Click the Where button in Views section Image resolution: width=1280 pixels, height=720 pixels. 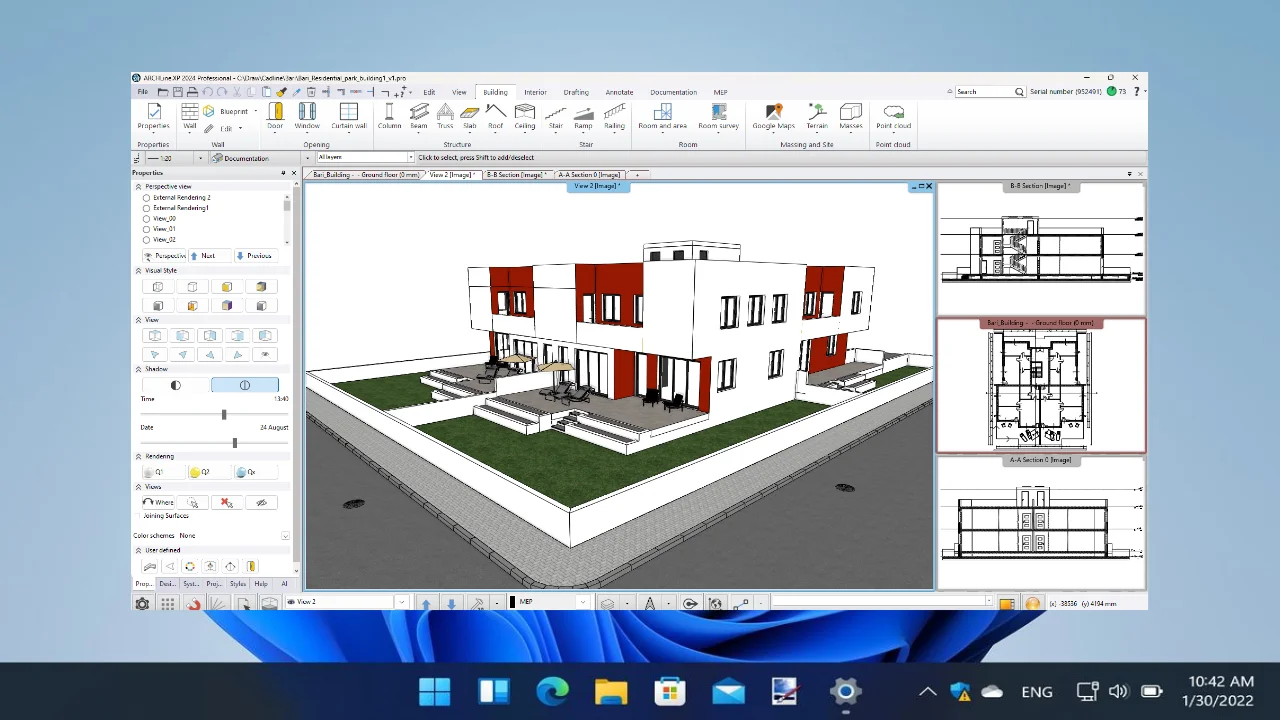tap(158, 502)
